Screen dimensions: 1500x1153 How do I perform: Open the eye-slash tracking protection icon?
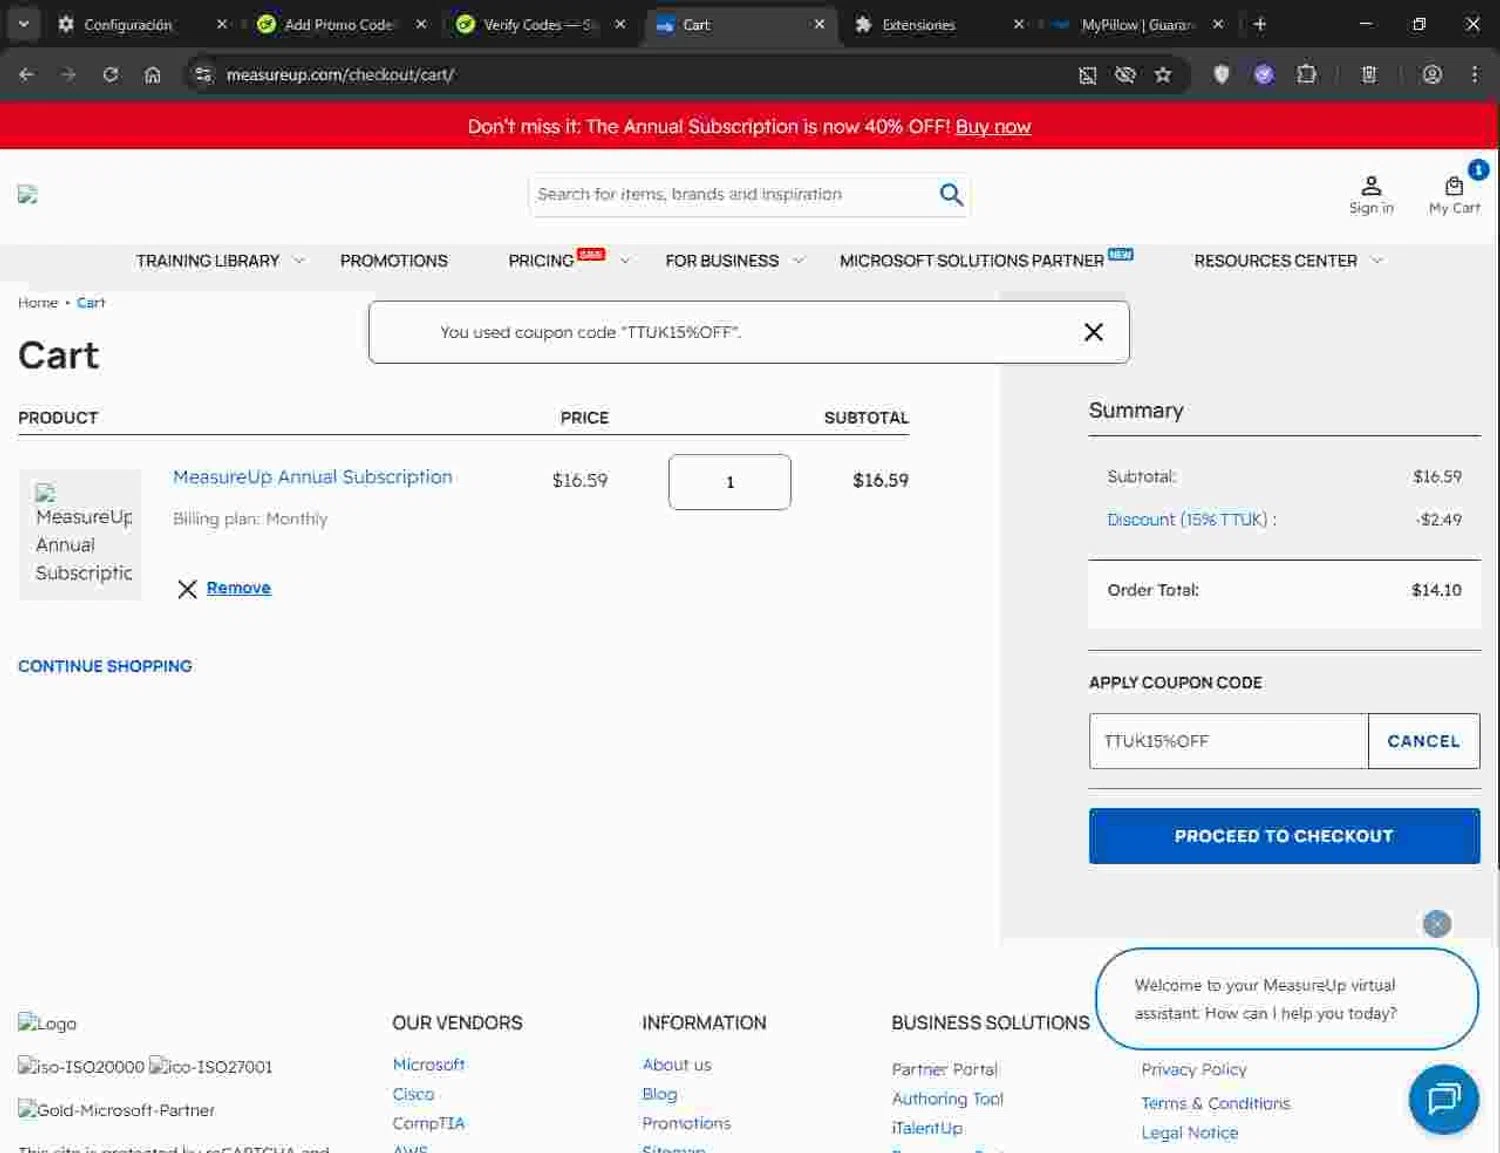coord(1125,74)
